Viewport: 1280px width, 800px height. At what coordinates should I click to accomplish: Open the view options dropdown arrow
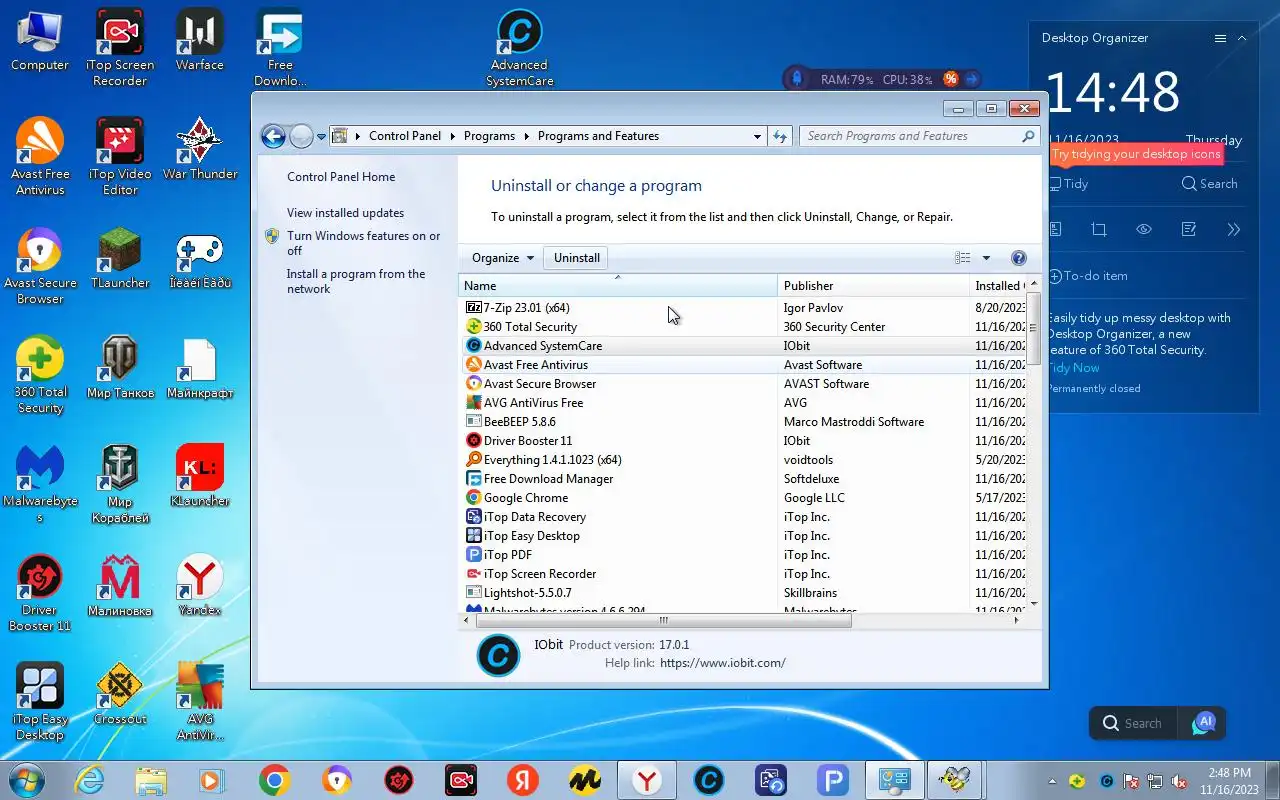tap(985, 258)
